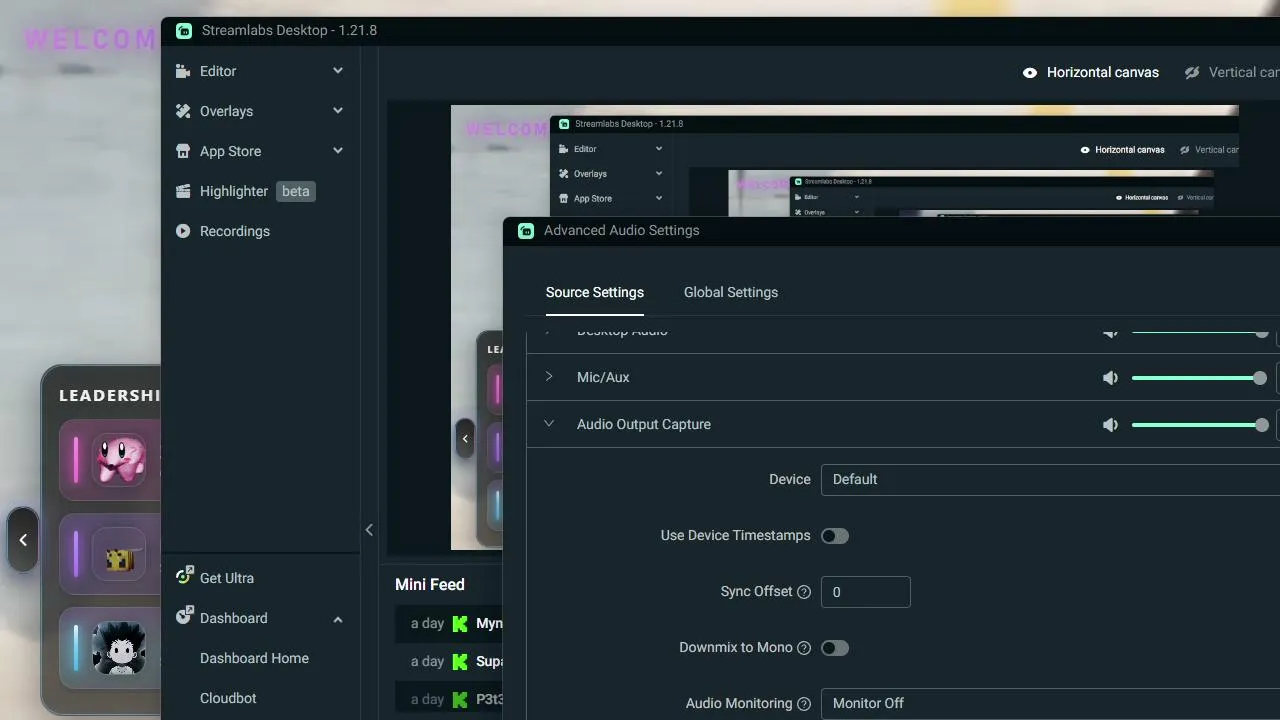Image resolution: width=1280 pixels, height=720 pixels.
Task: Switch to the Global Settings tab
Action: point(731,293)
